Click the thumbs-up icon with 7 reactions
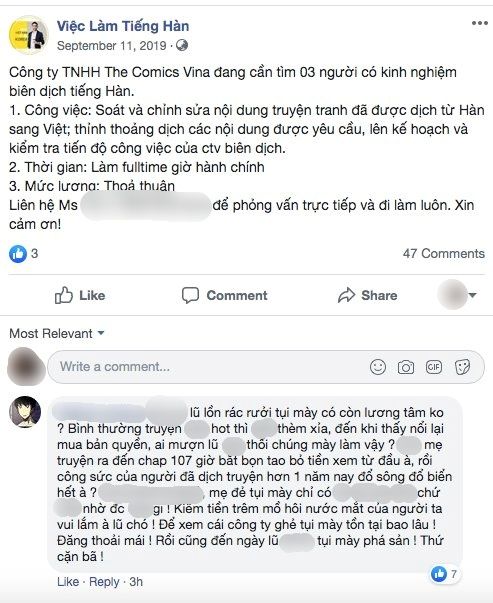Image resolution: width=493 pixels, height=603 pixels. coord(439,574)
